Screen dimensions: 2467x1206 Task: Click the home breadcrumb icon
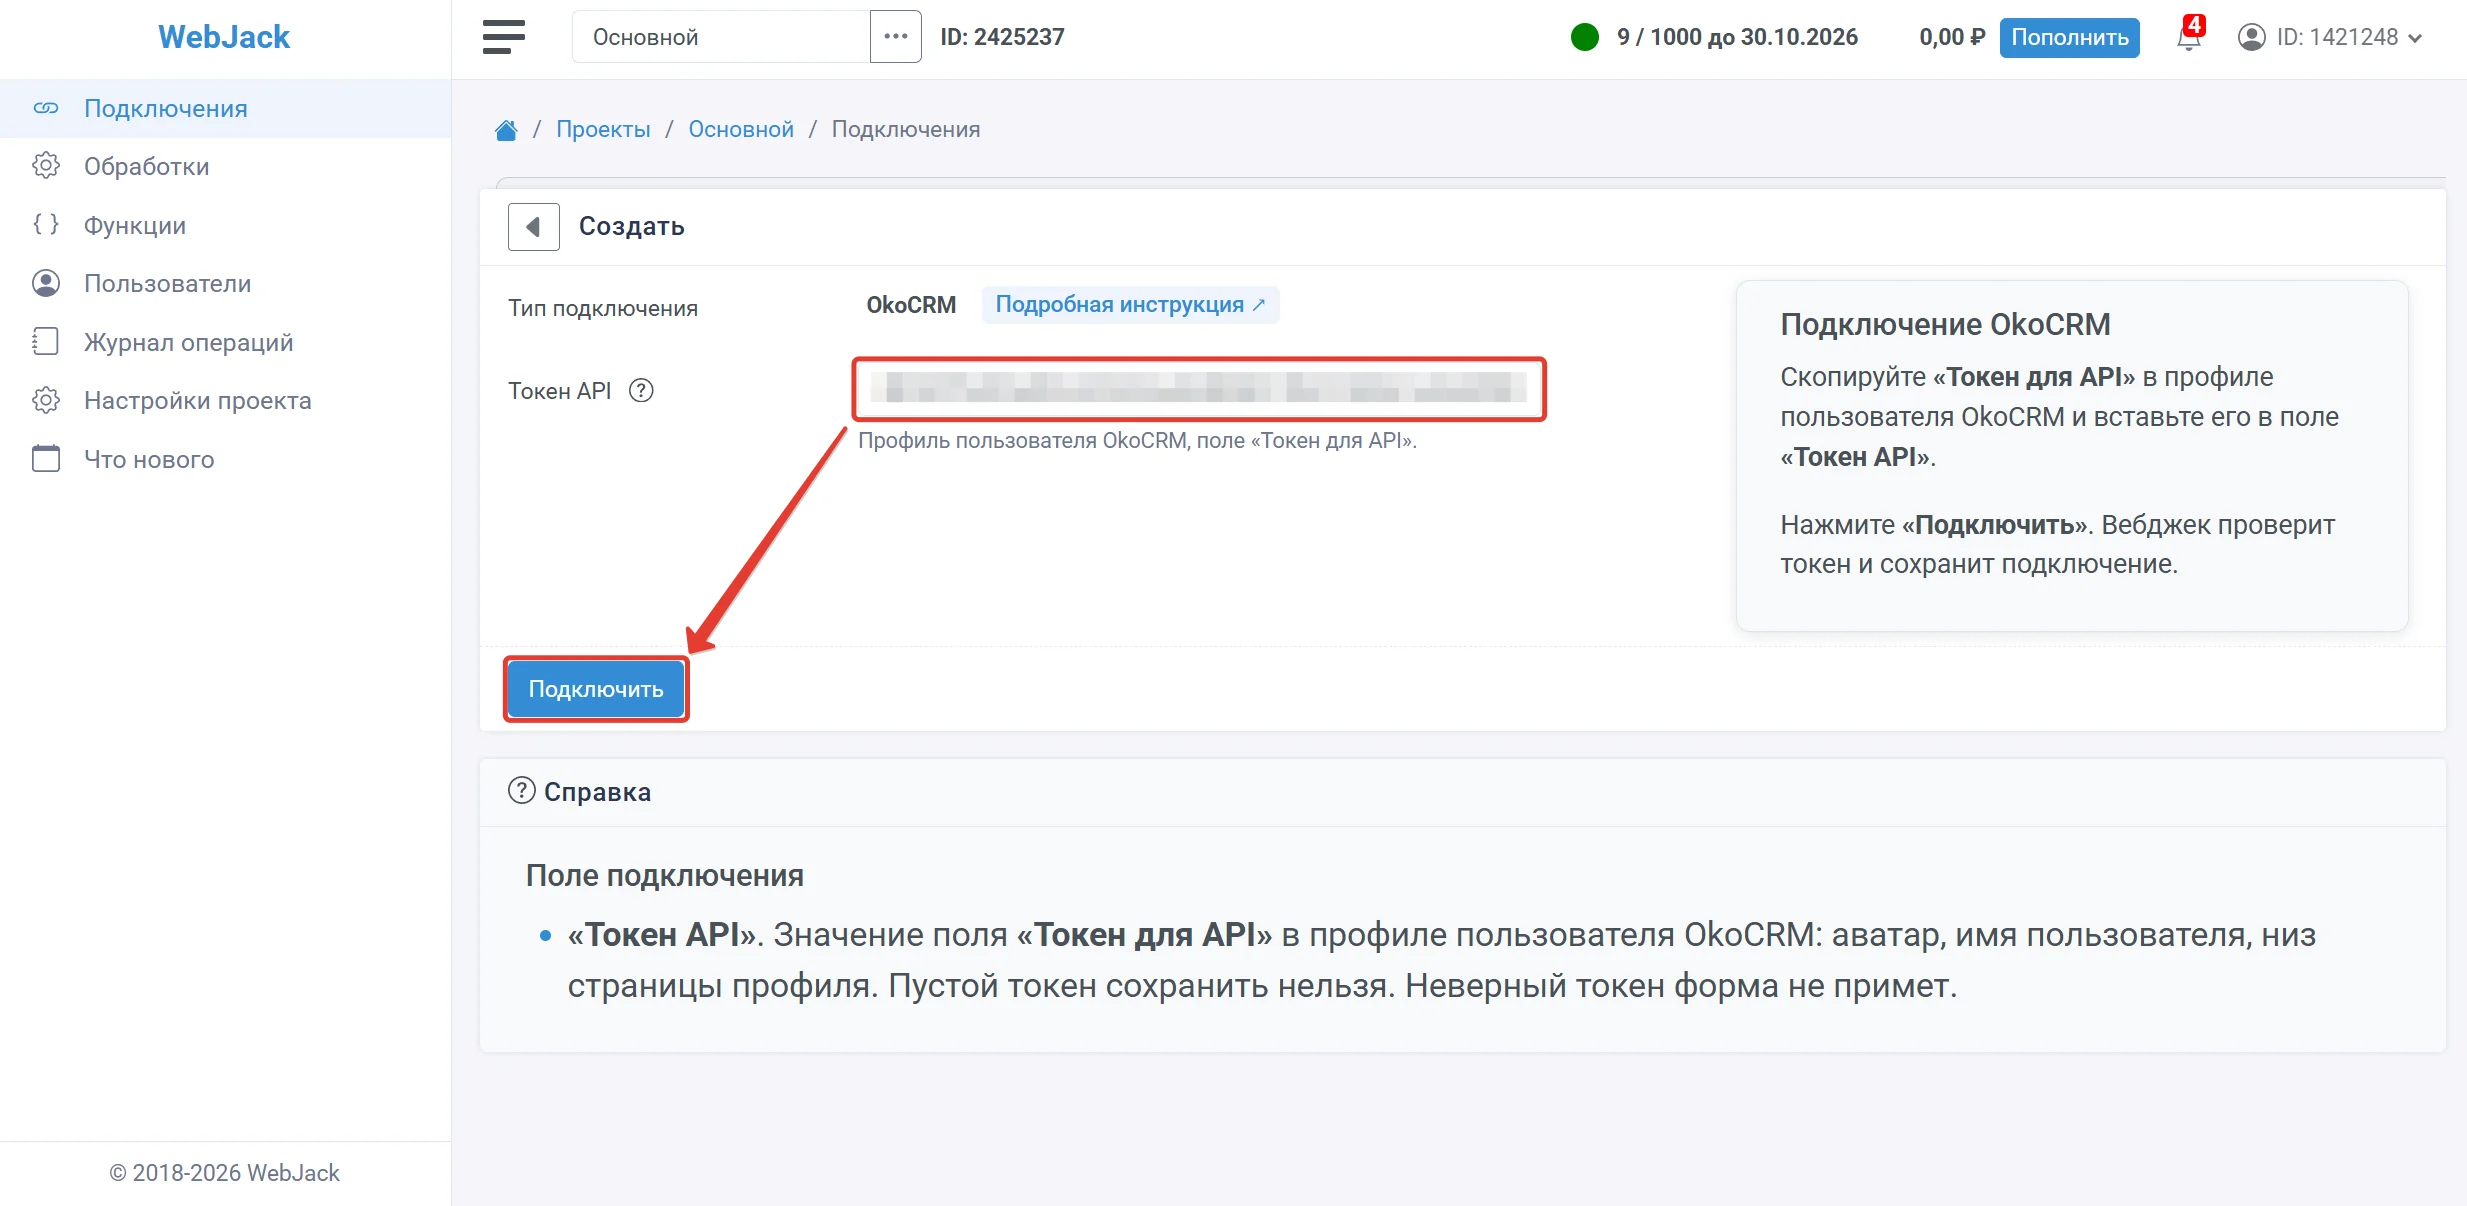pos(506,130)
